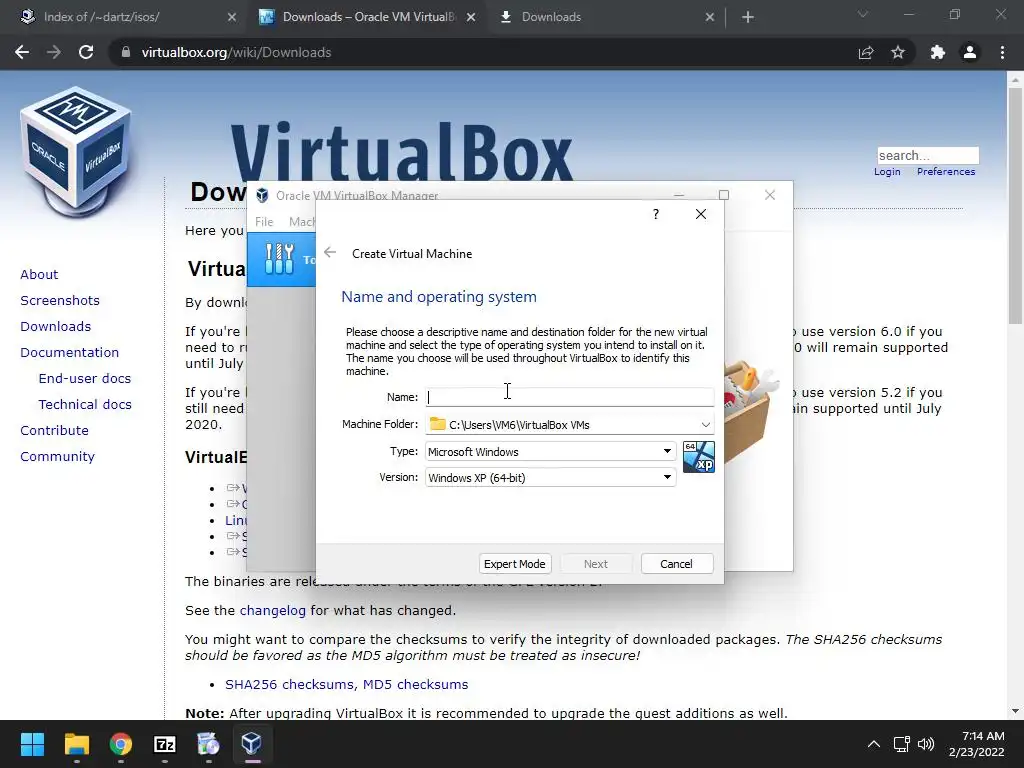
Task: Click the page vertical scrollbar thumb
Action: point(1015,206)
